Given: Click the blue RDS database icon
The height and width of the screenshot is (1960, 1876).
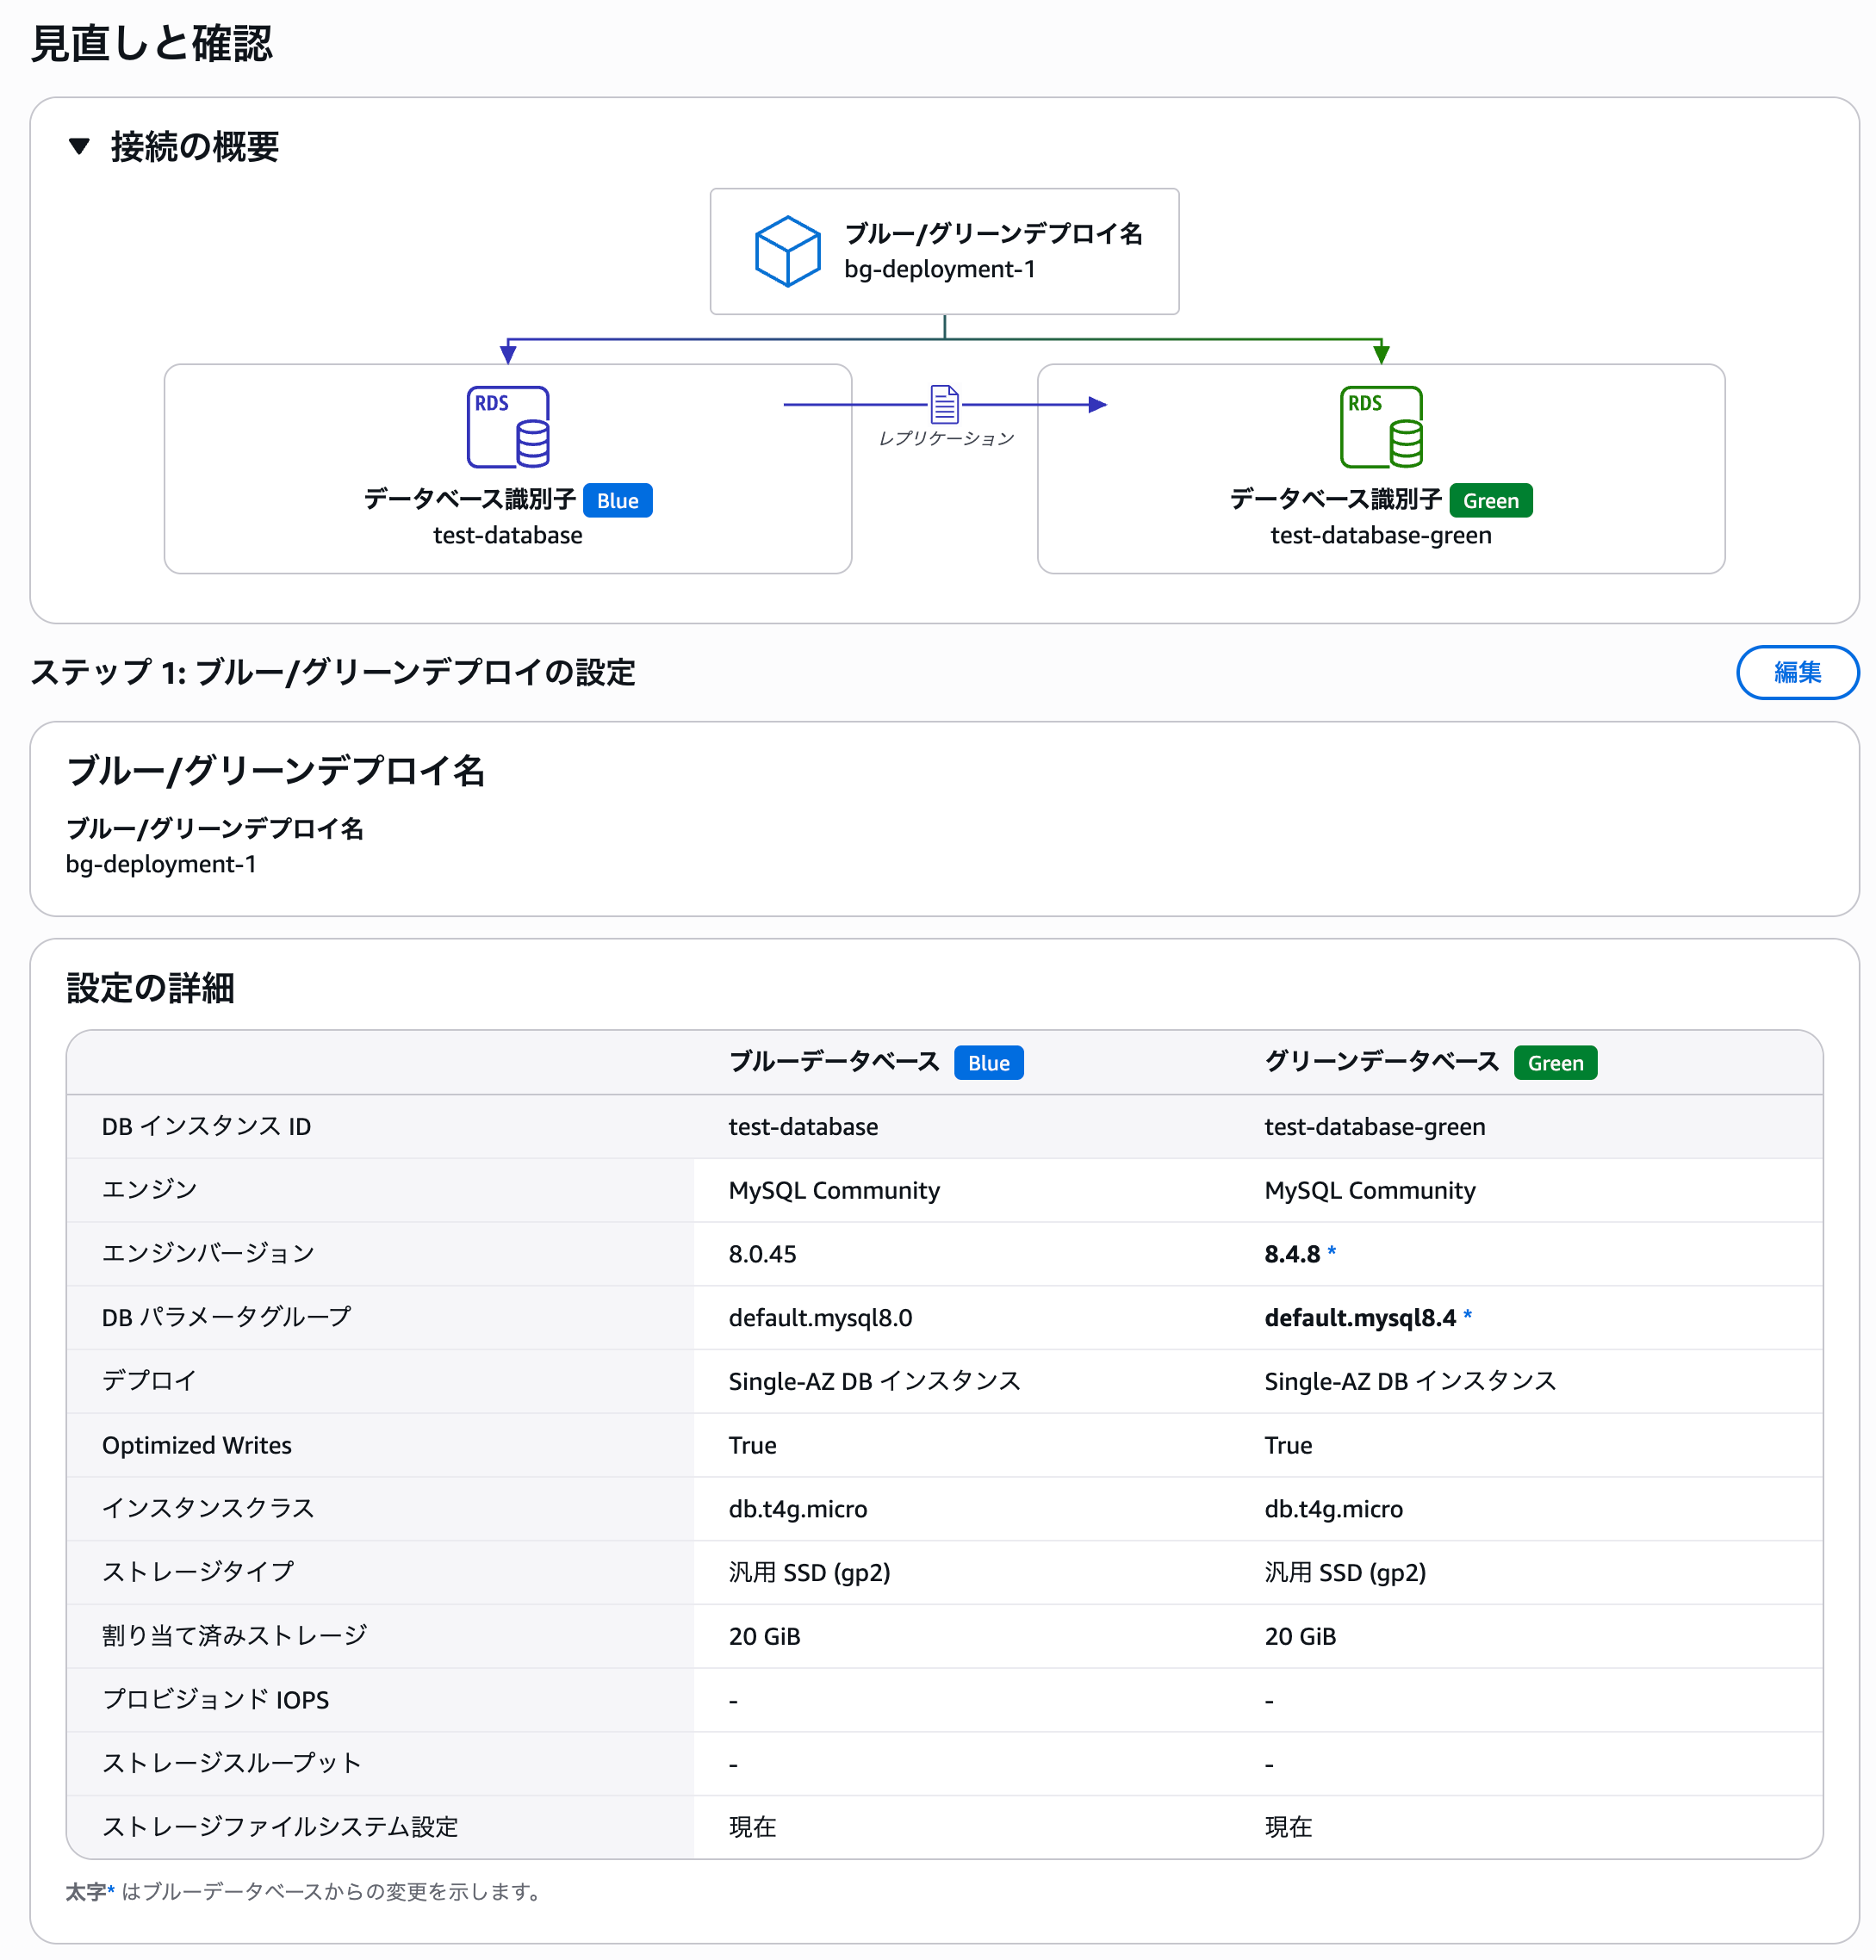Looking at the screenshot, I should click(508, 427).
